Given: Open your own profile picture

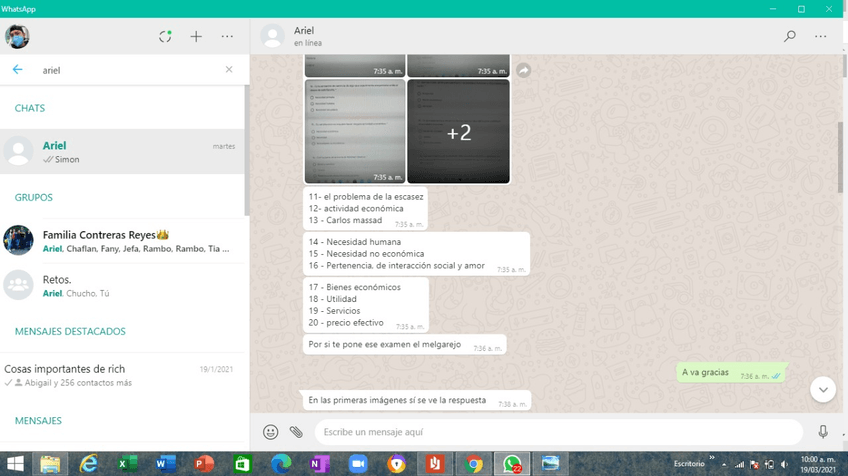Looking at the screenshot, I should (17, 37).
